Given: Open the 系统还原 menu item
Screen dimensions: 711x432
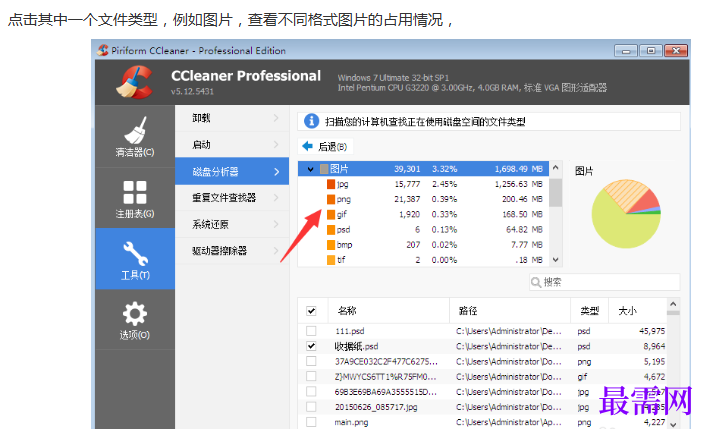Looking at the screenshot, I should (232, 224).
